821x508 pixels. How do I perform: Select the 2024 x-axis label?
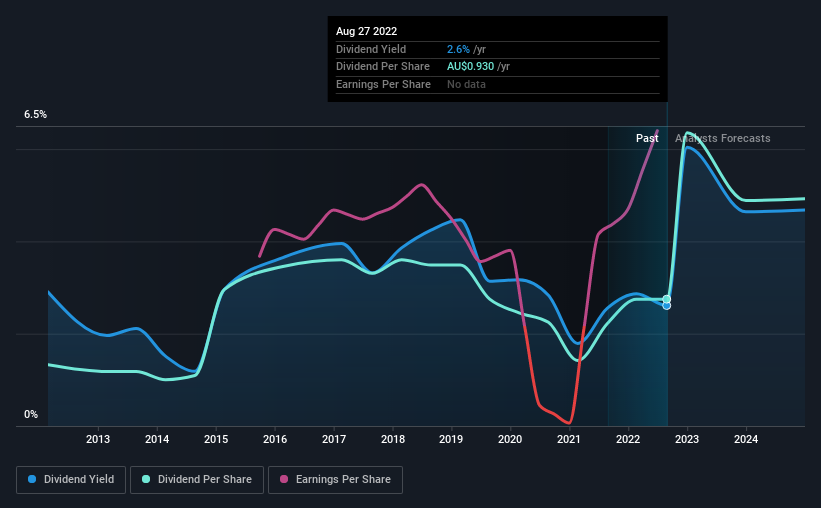[x=746, y=439]
